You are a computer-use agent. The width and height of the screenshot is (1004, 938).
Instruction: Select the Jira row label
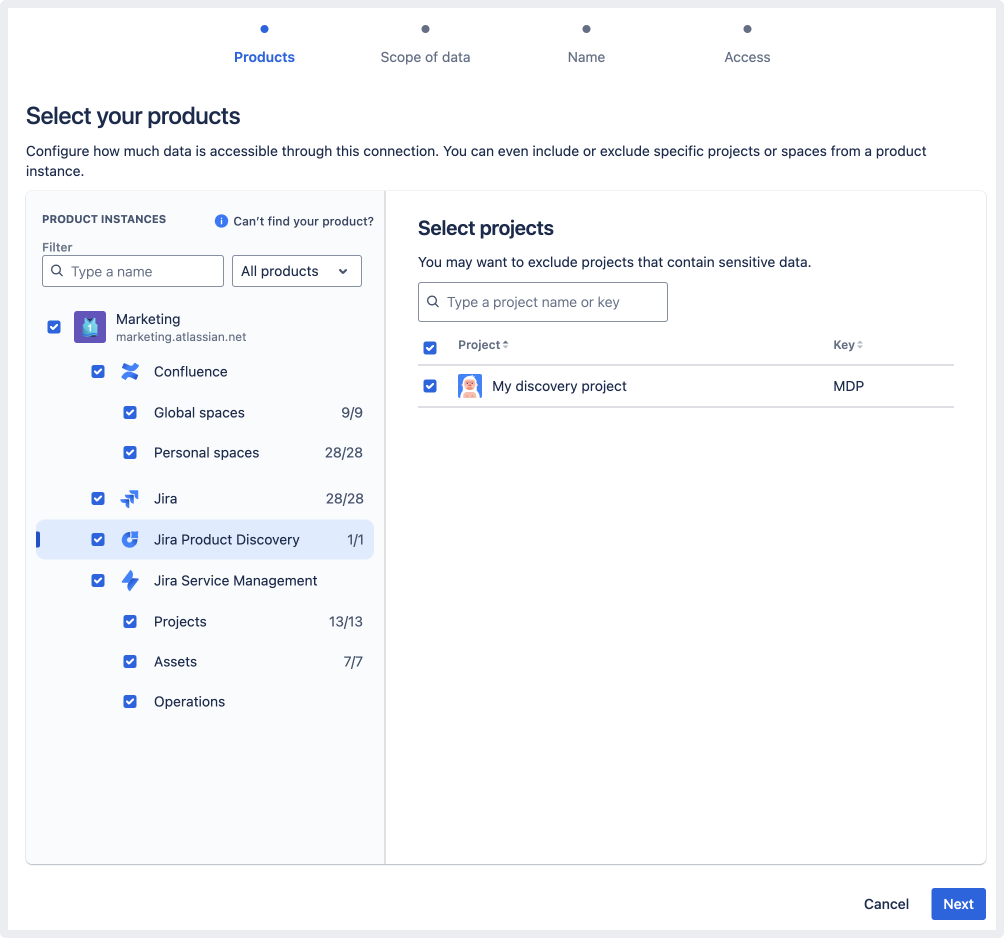[165, 499]
